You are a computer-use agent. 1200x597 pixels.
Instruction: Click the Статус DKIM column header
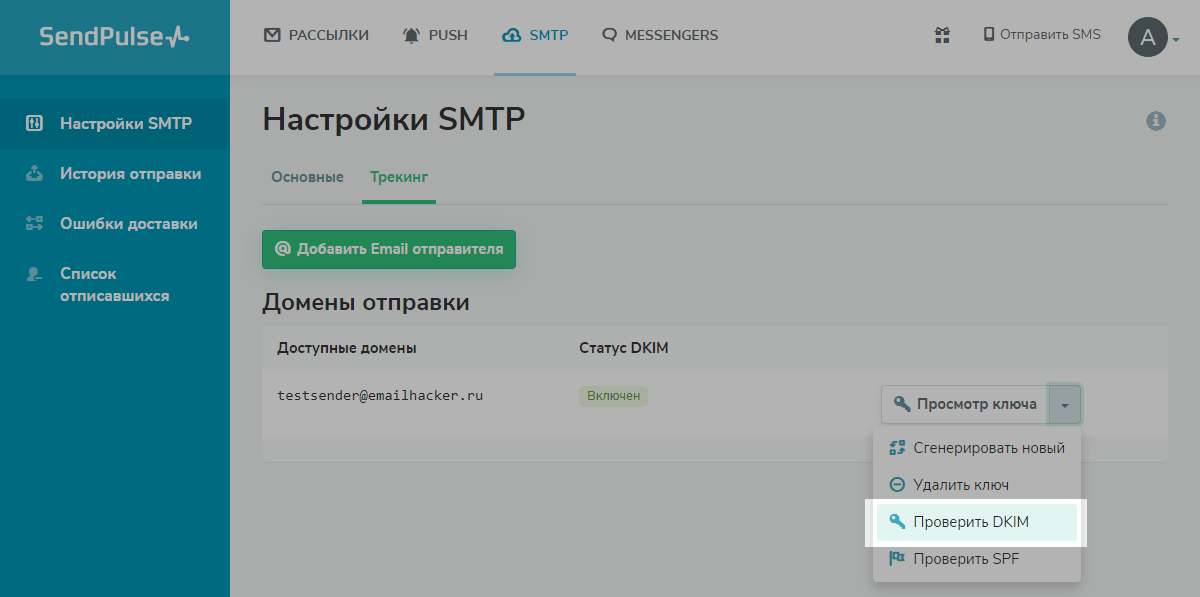[624, 348]
